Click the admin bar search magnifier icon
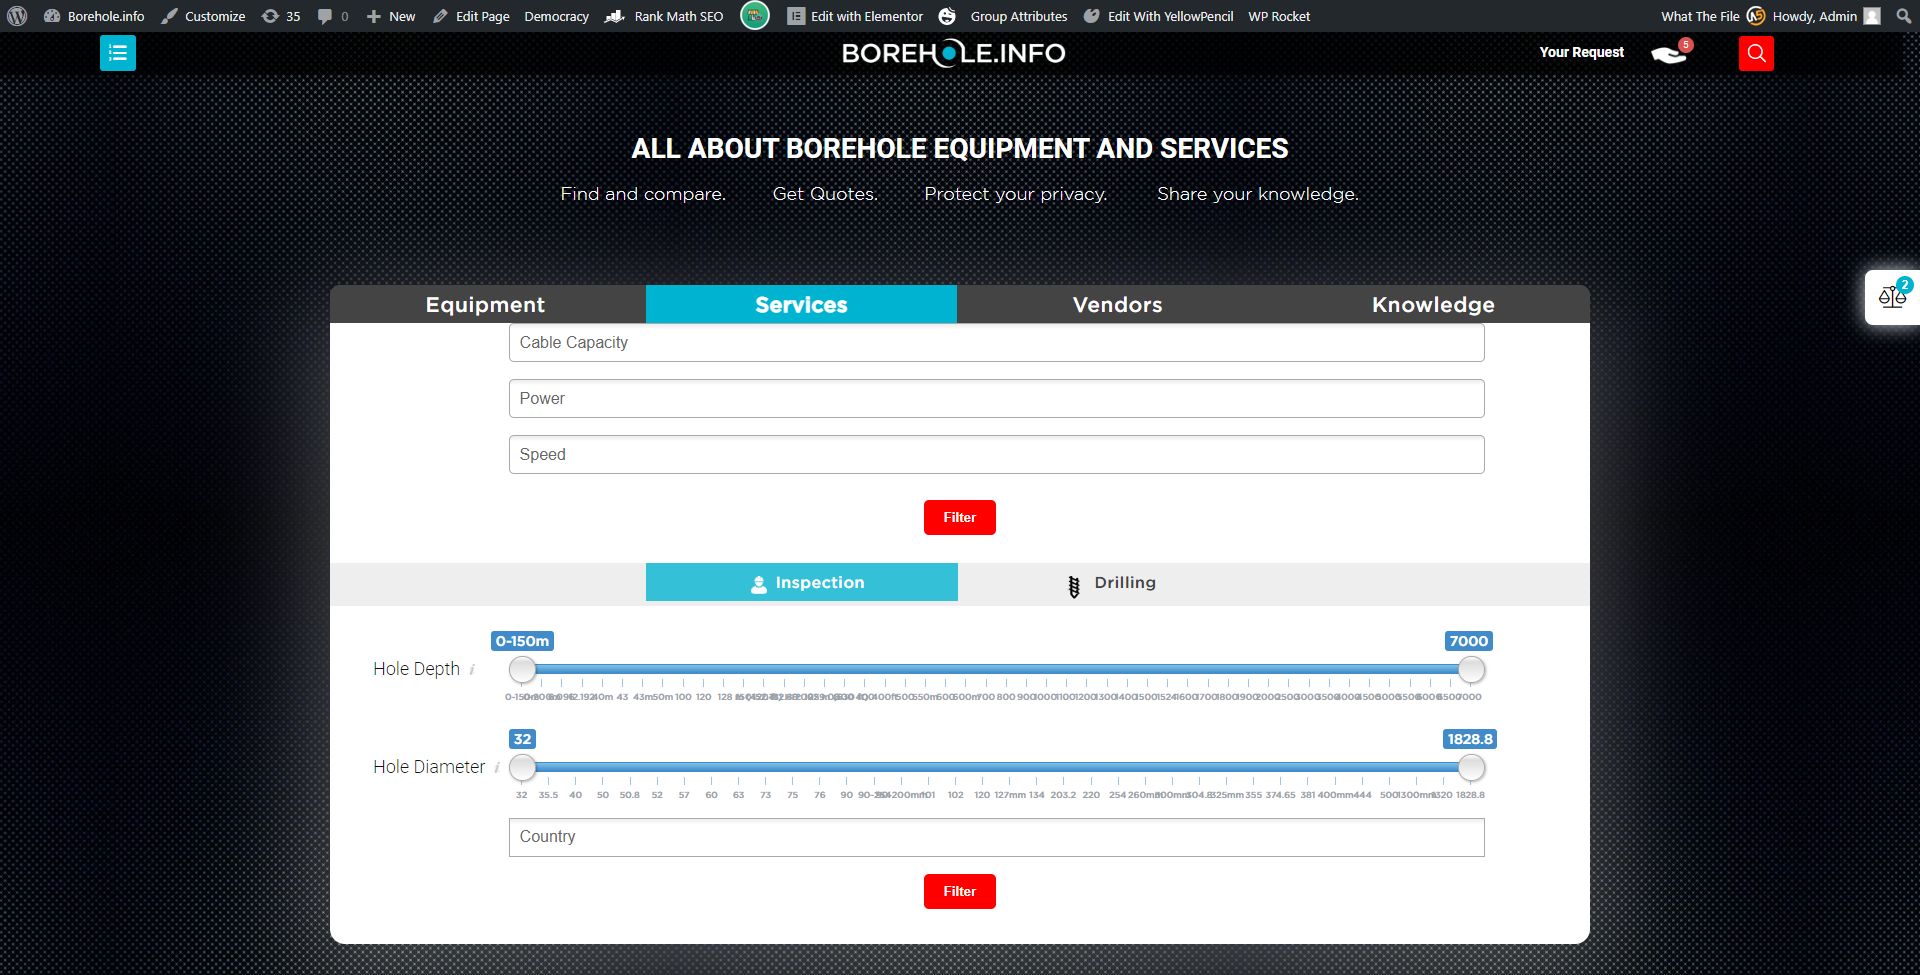This screenshot has height=975, width=1920. pyautogui.click(x=1903, y=16)
